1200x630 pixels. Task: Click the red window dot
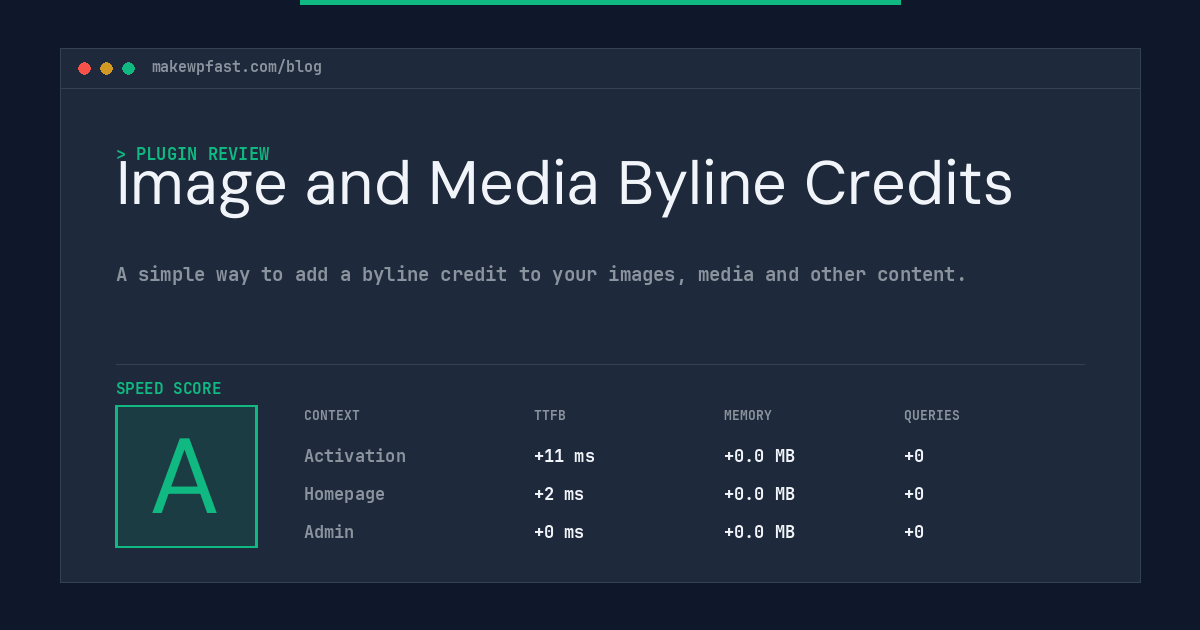tap(84, 68)
